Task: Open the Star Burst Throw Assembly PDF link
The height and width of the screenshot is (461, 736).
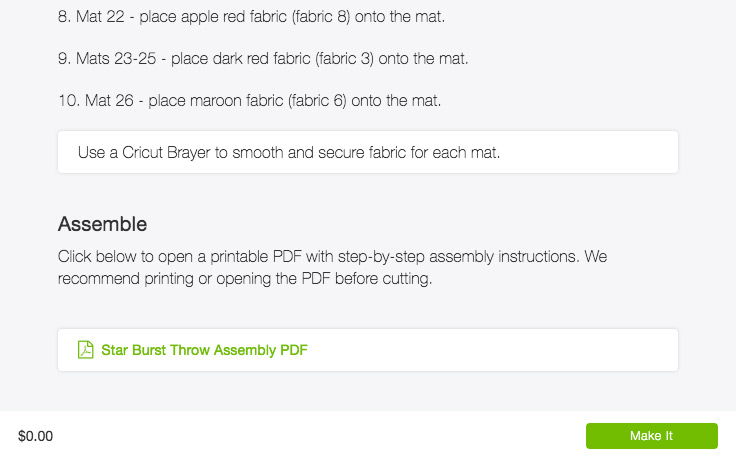Action: tap(204, 350)
